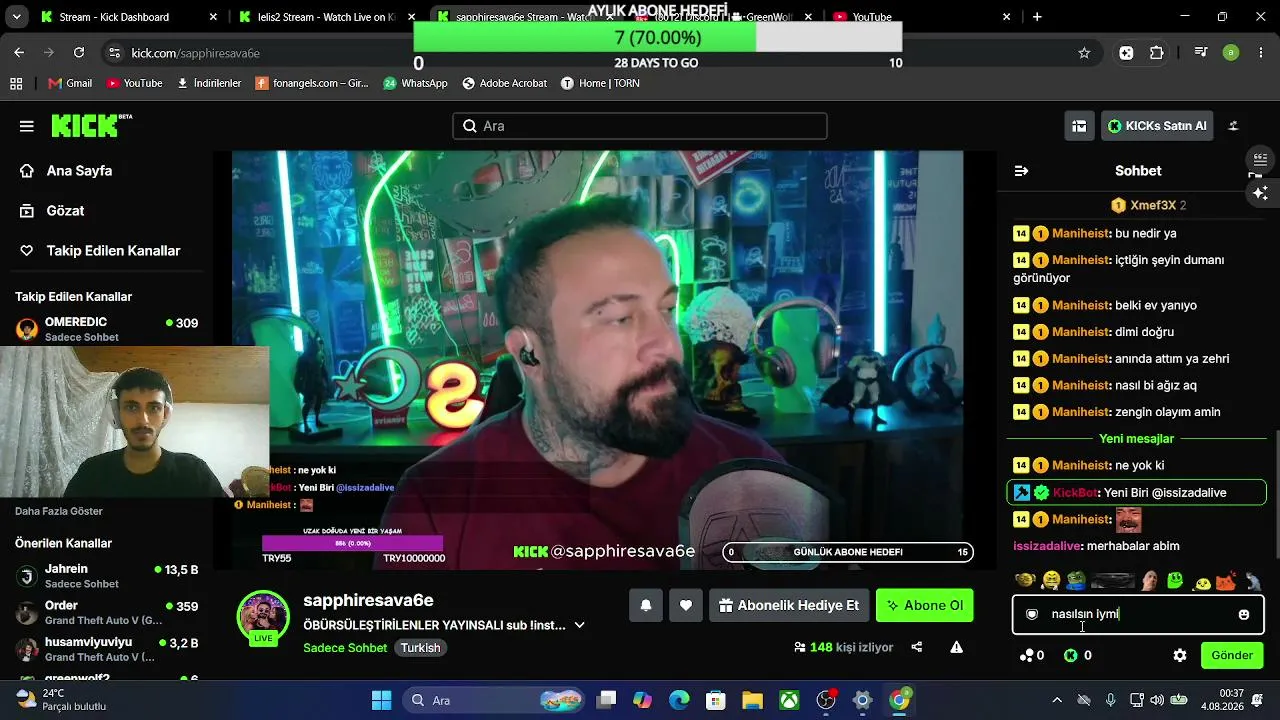The height and width of the screenshot is (720, 1280).
Task: Open the Kick hamburger menu
Action: pos(27,126)
